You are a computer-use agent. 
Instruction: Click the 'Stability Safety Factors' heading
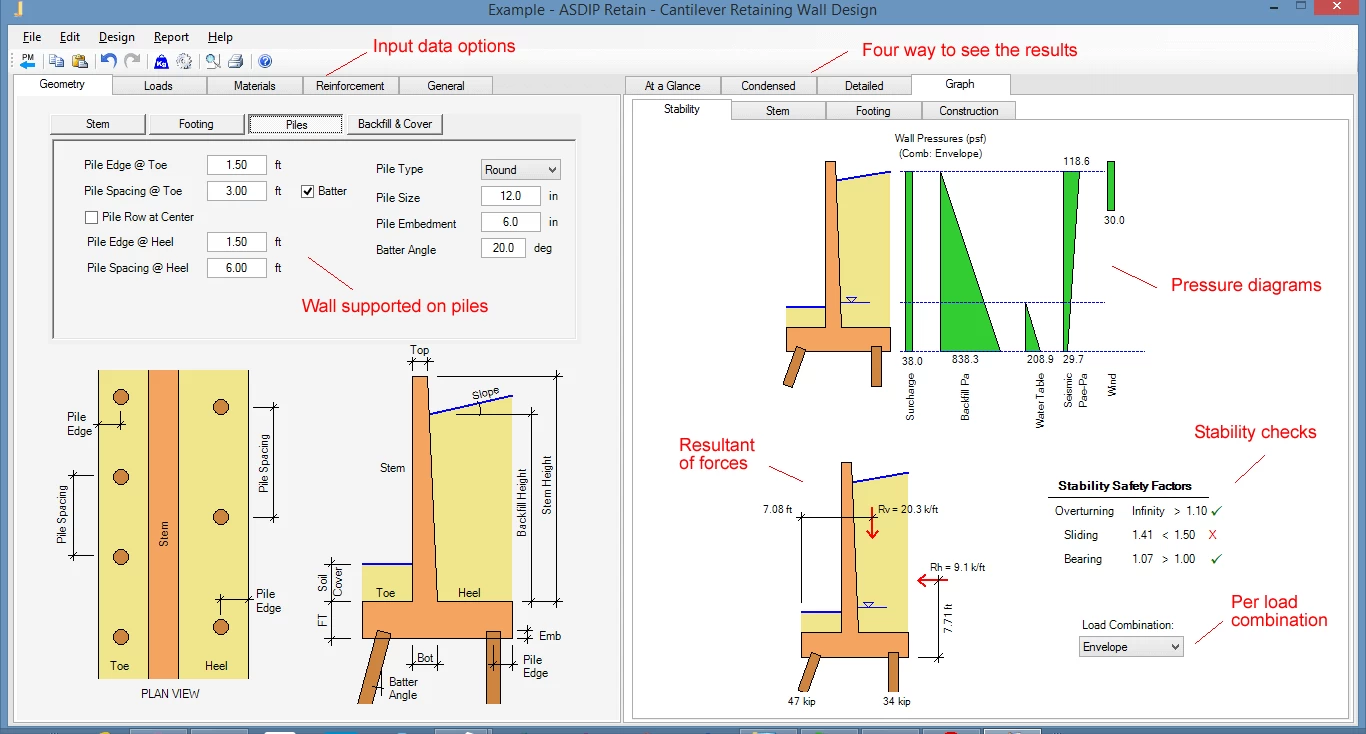pos(1125,486)
